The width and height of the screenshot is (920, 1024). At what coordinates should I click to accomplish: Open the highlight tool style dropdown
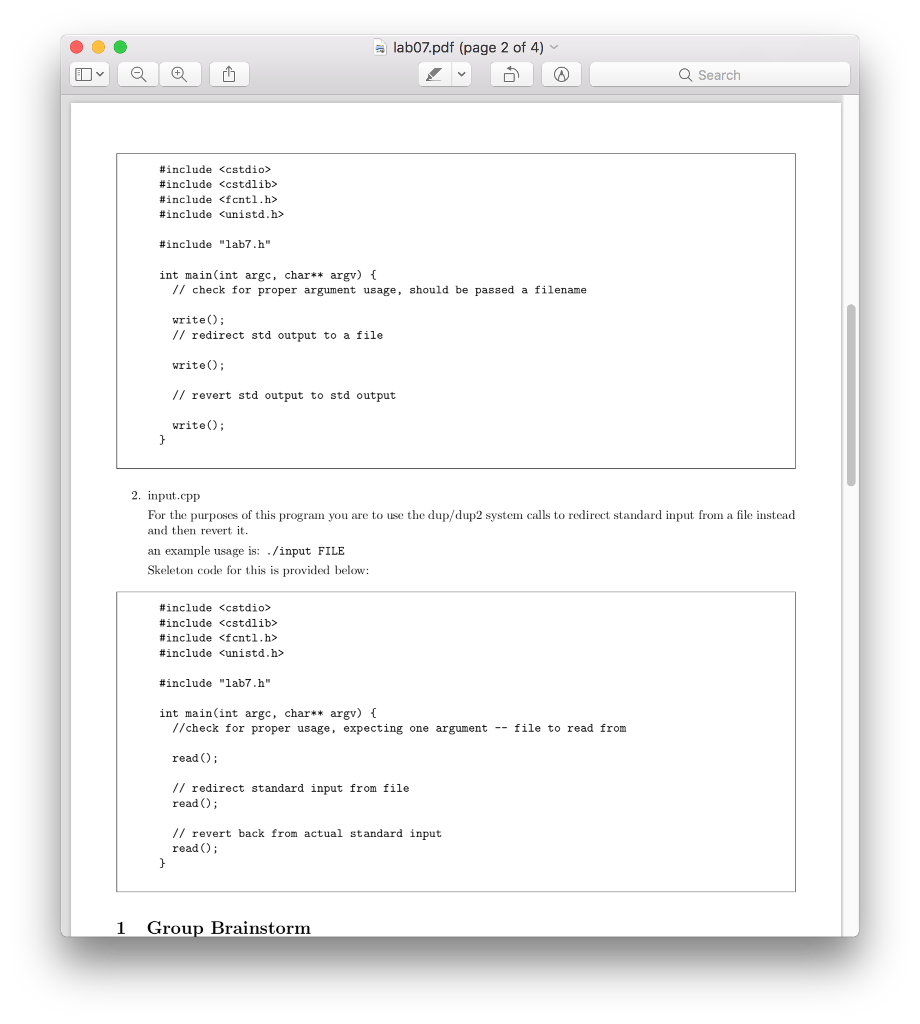[x=460, y=73]
